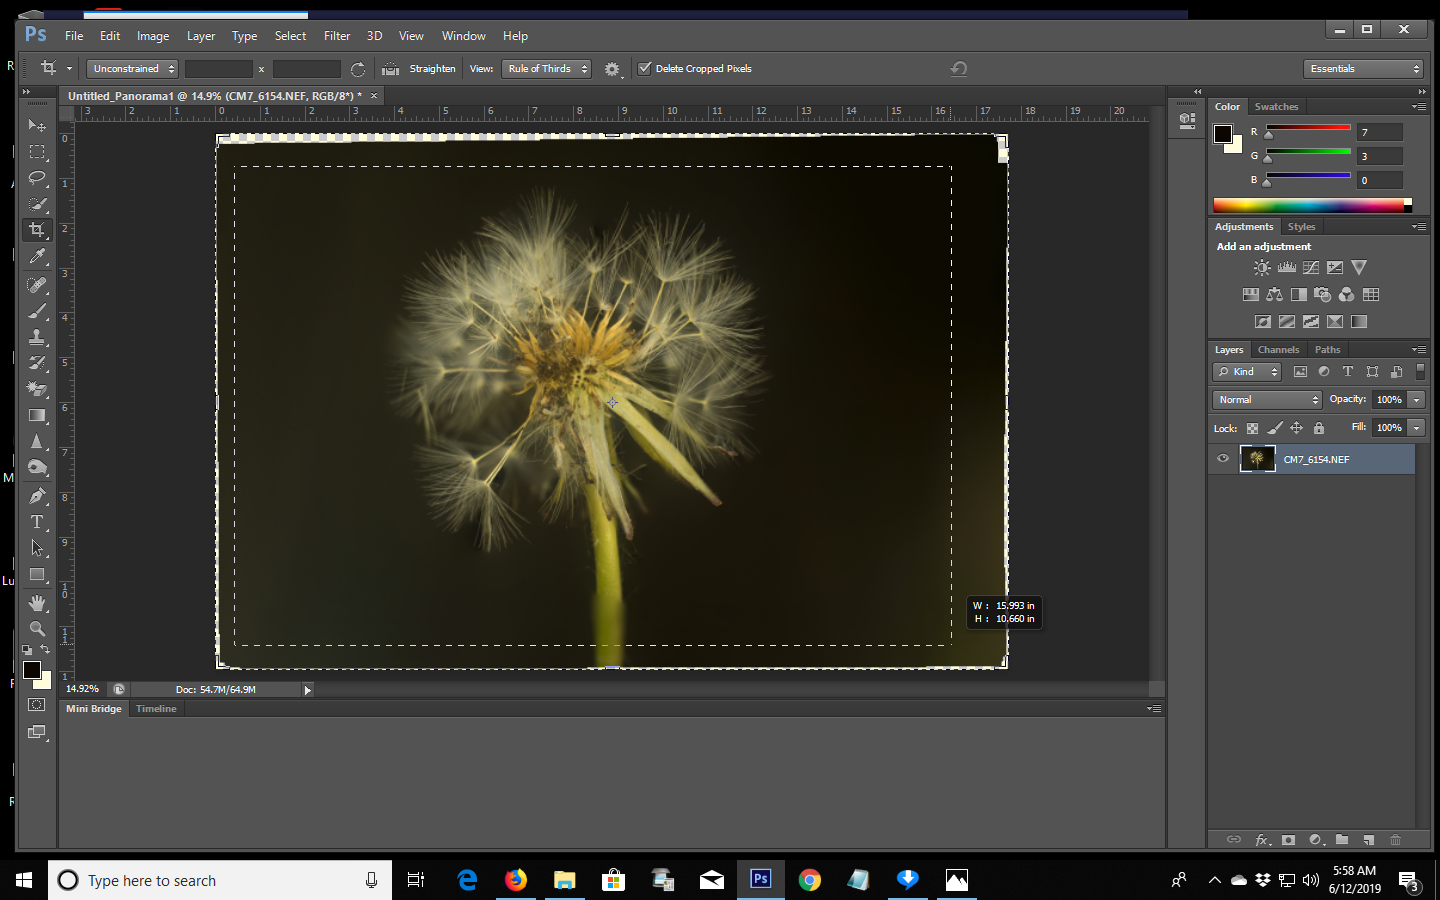Turn layer filtering on or off
The image size is (1440, 900).
(x=1420, y=372)
